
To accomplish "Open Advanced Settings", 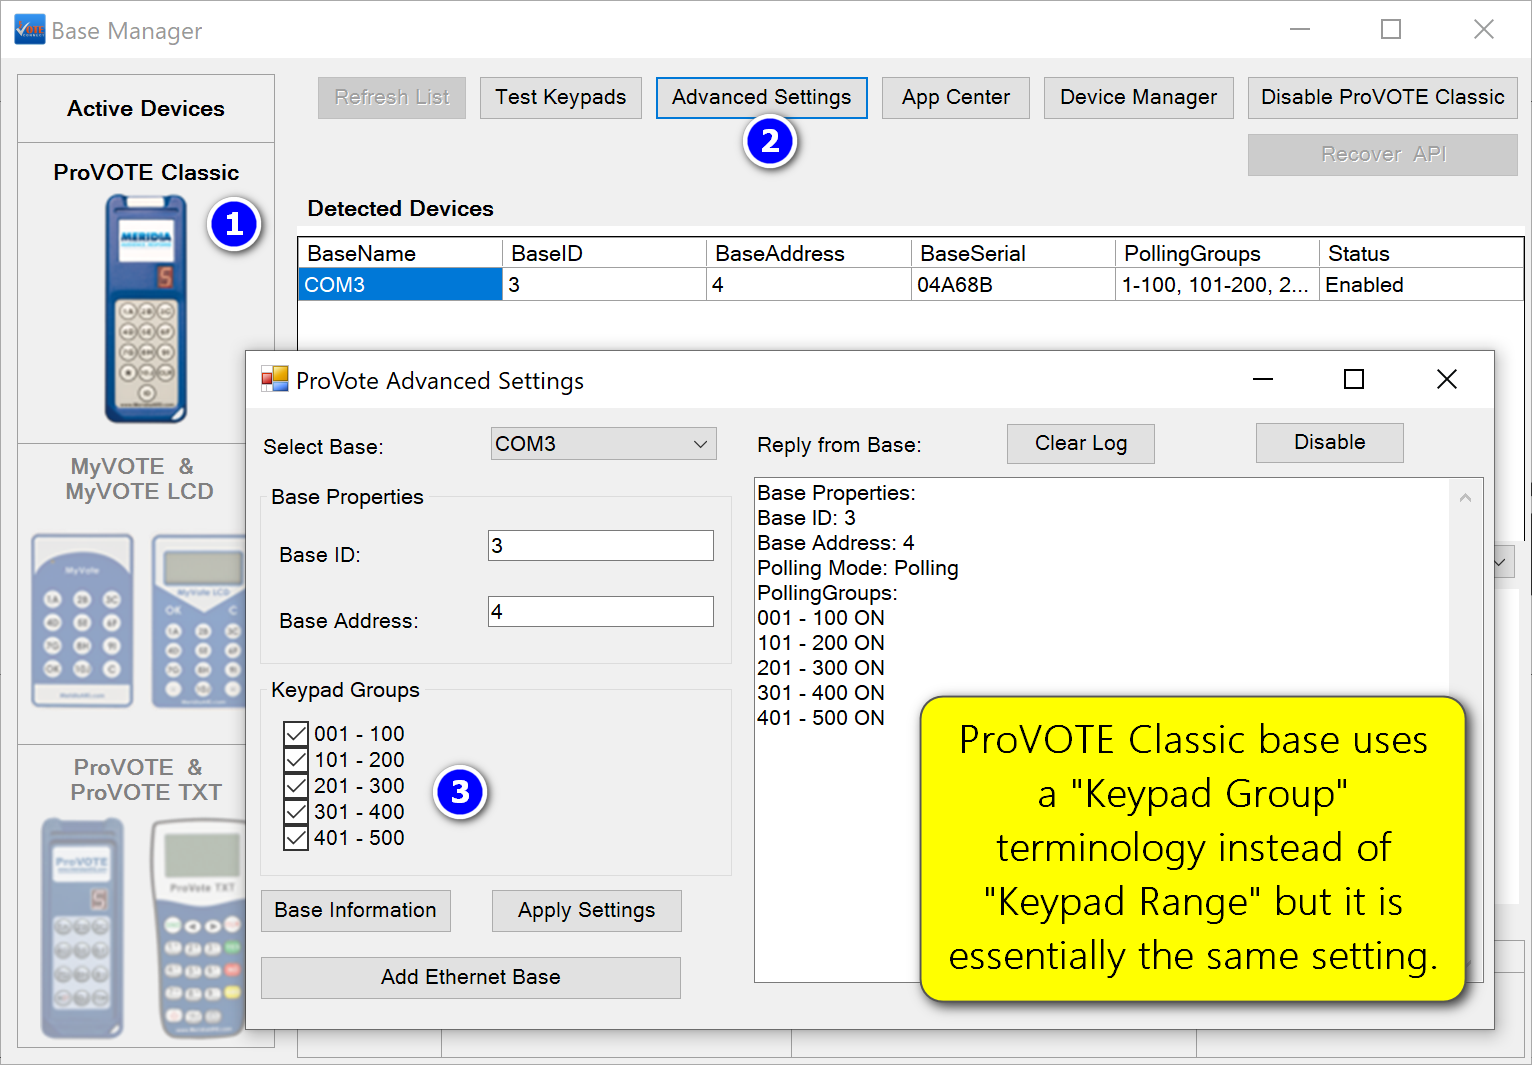I will [762, 97].
